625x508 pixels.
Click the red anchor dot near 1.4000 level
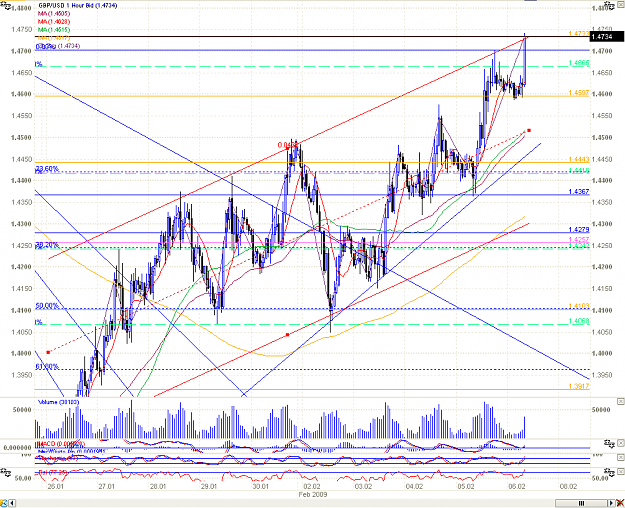pos(48,352)
